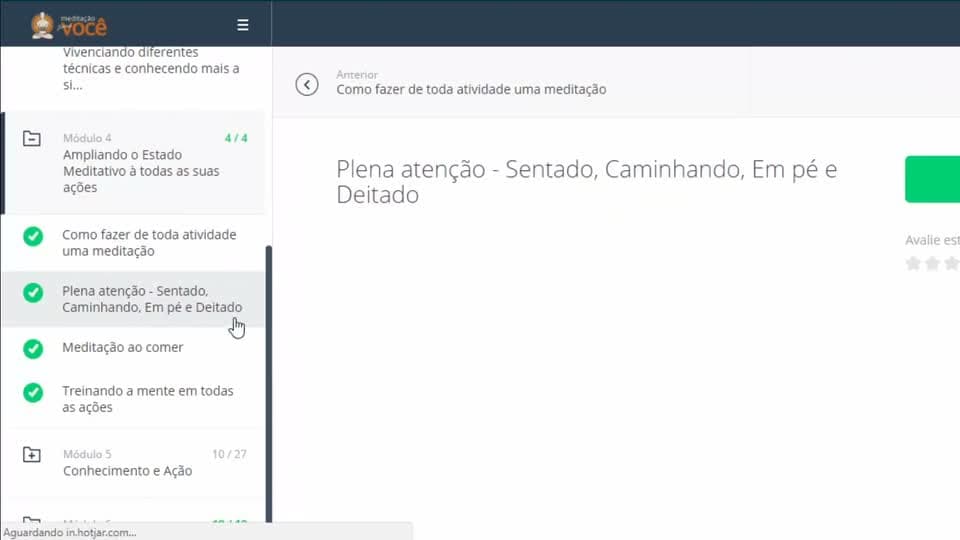Toggle checkmark for Meditação ao comer
Screen dimensions: 960x540
pos(33,348)
